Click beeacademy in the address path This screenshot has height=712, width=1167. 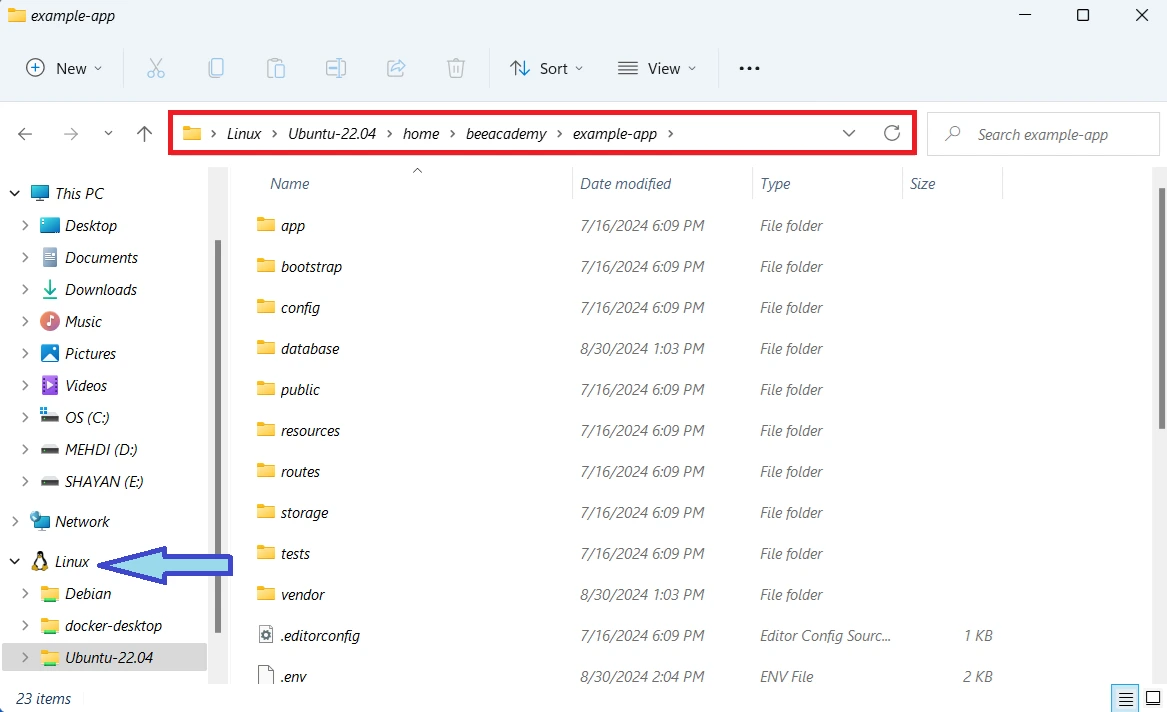tap(506, 134)
